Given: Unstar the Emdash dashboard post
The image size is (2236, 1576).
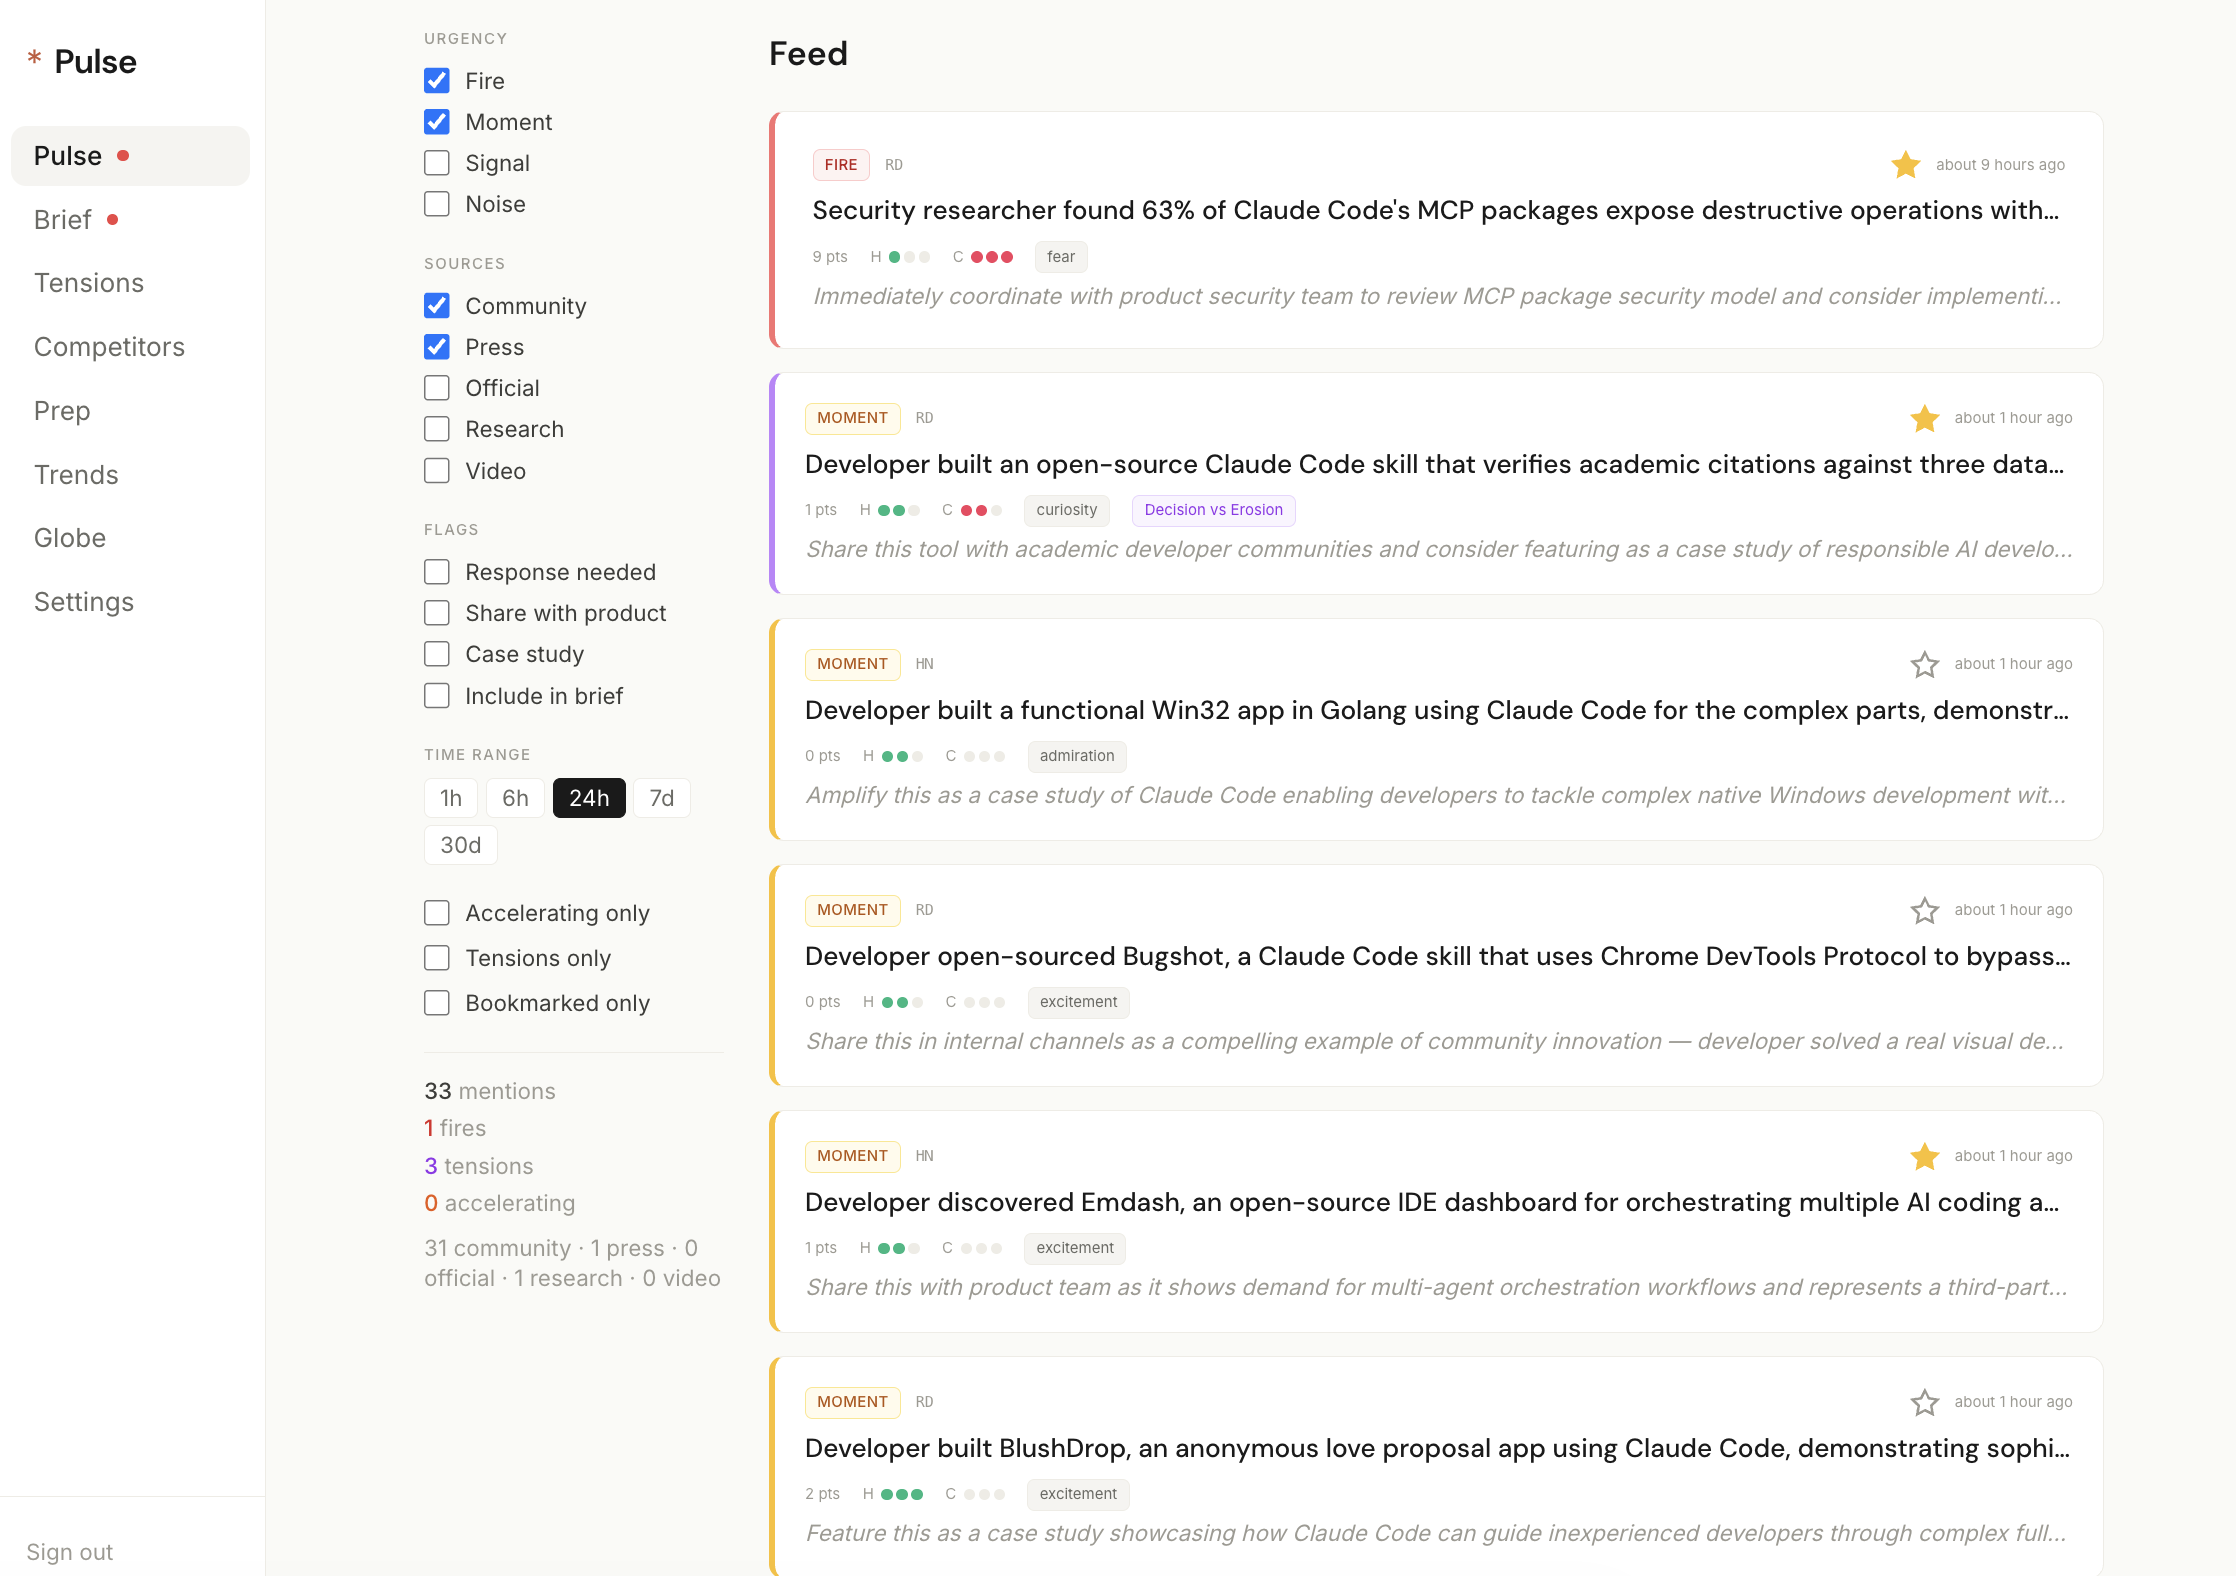Looking at the screenshot, I should coord(1925,1156).
